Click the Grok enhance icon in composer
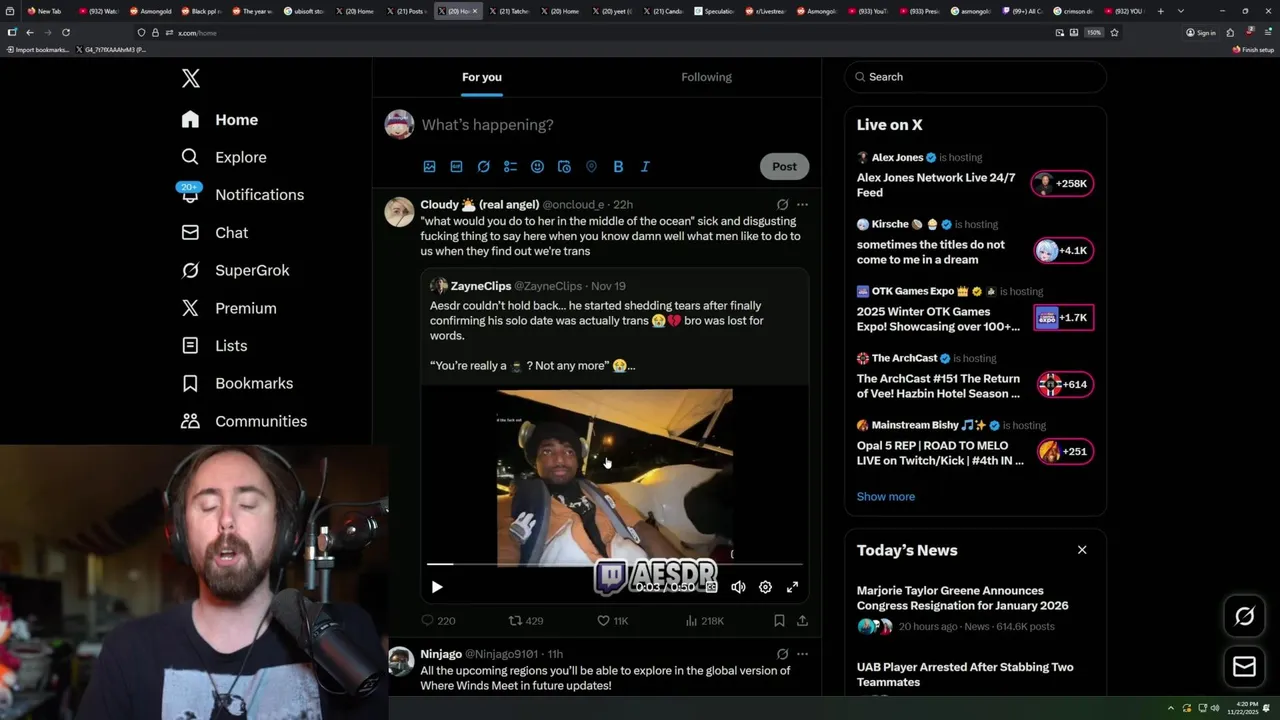 tap(484, 167)
